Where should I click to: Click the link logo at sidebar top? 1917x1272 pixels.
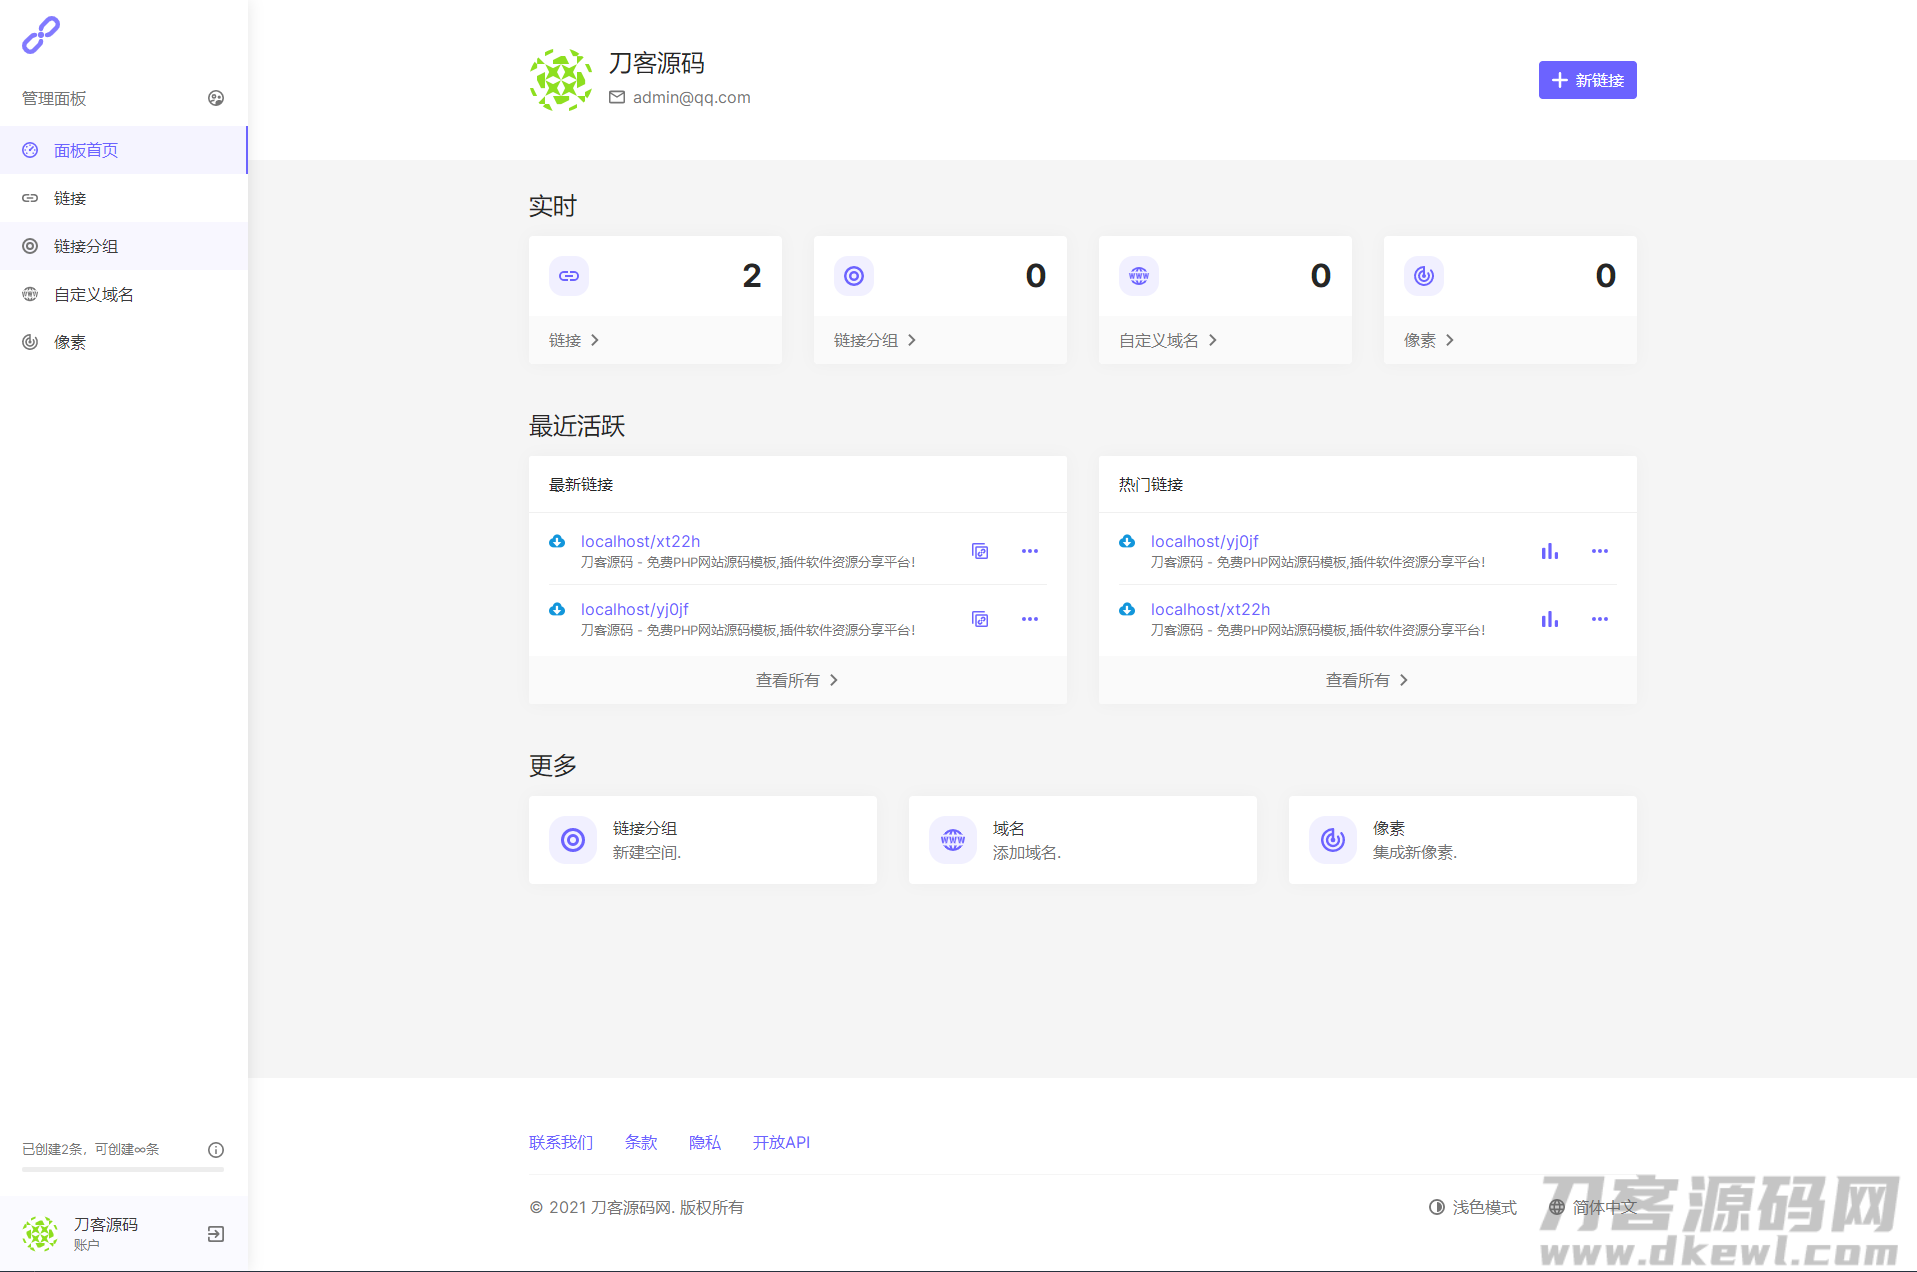[41, 36]
